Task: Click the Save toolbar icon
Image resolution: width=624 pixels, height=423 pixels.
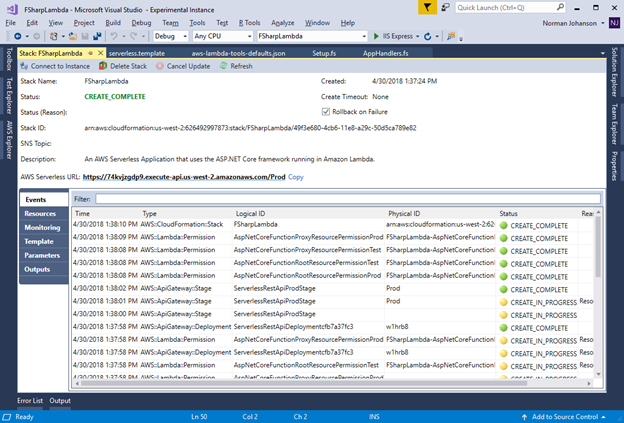Action: [x=85, y=36]
